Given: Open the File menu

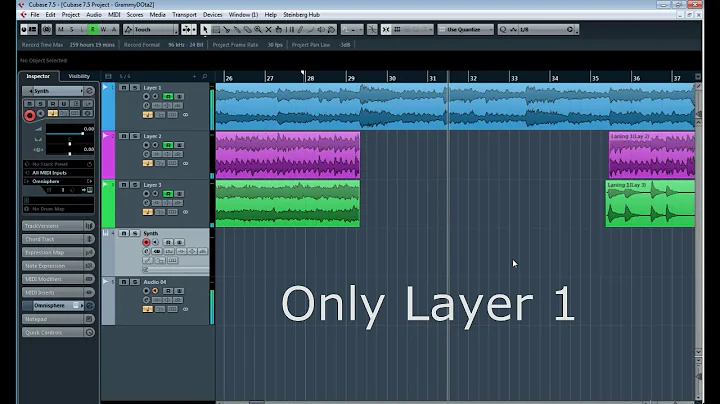Looking at the screenshot, I should (35, 15).
